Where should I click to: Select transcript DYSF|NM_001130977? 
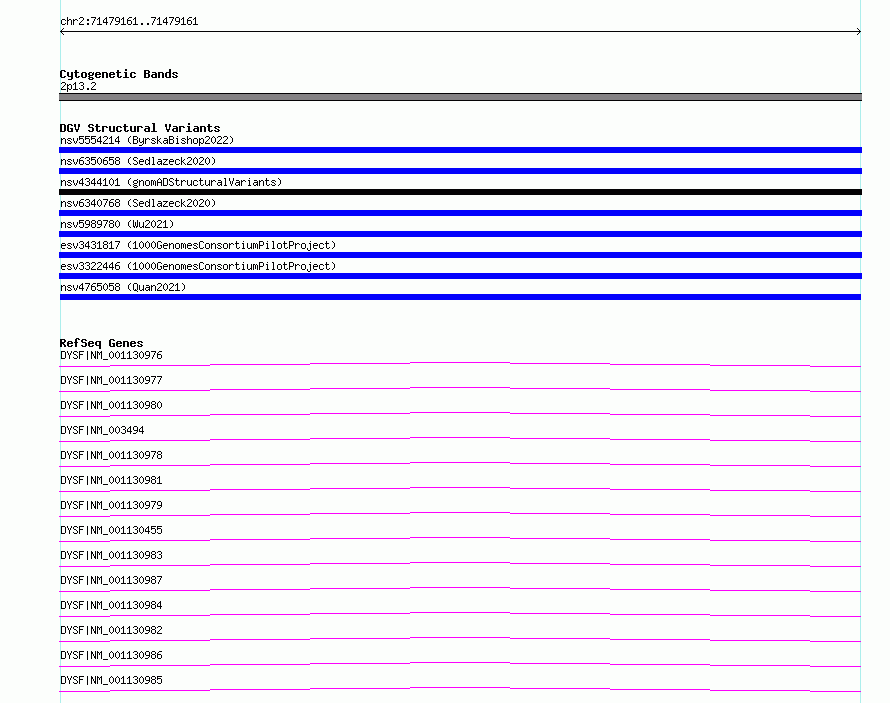click(111, 380)
